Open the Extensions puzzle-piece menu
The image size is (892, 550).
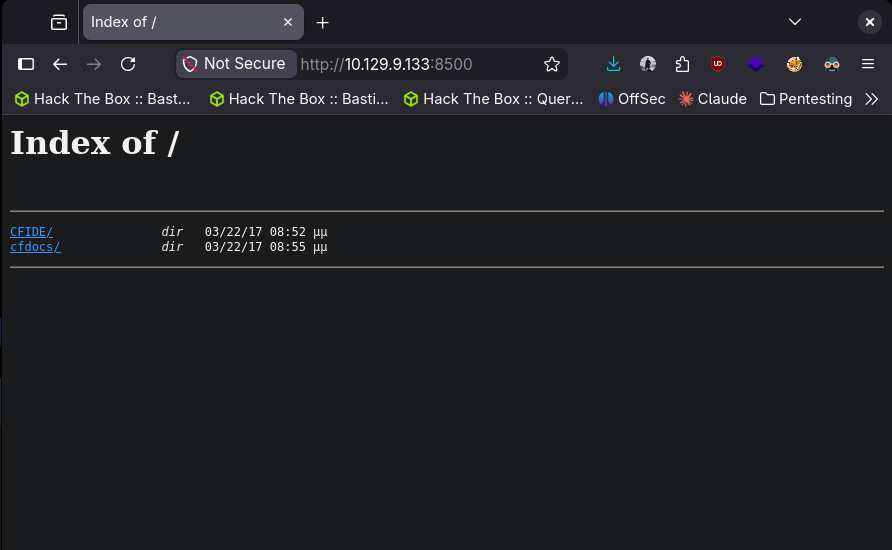click(682, 64)
